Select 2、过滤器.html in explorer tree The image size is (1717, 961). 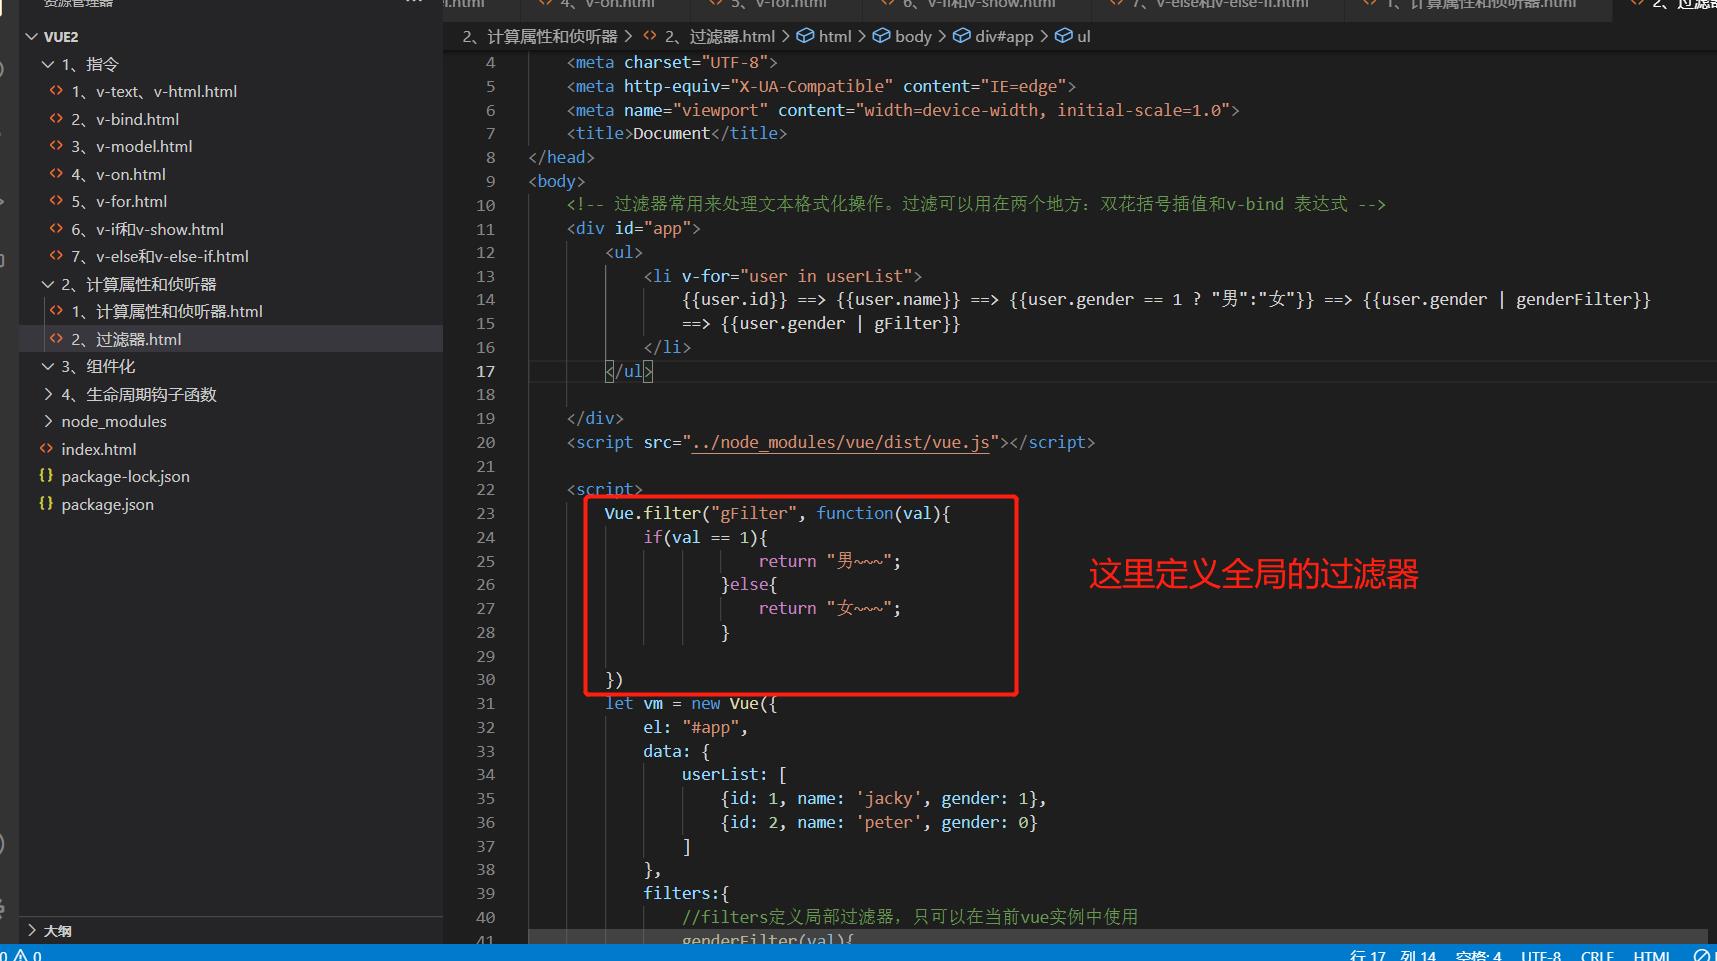[x=231, y=339]
